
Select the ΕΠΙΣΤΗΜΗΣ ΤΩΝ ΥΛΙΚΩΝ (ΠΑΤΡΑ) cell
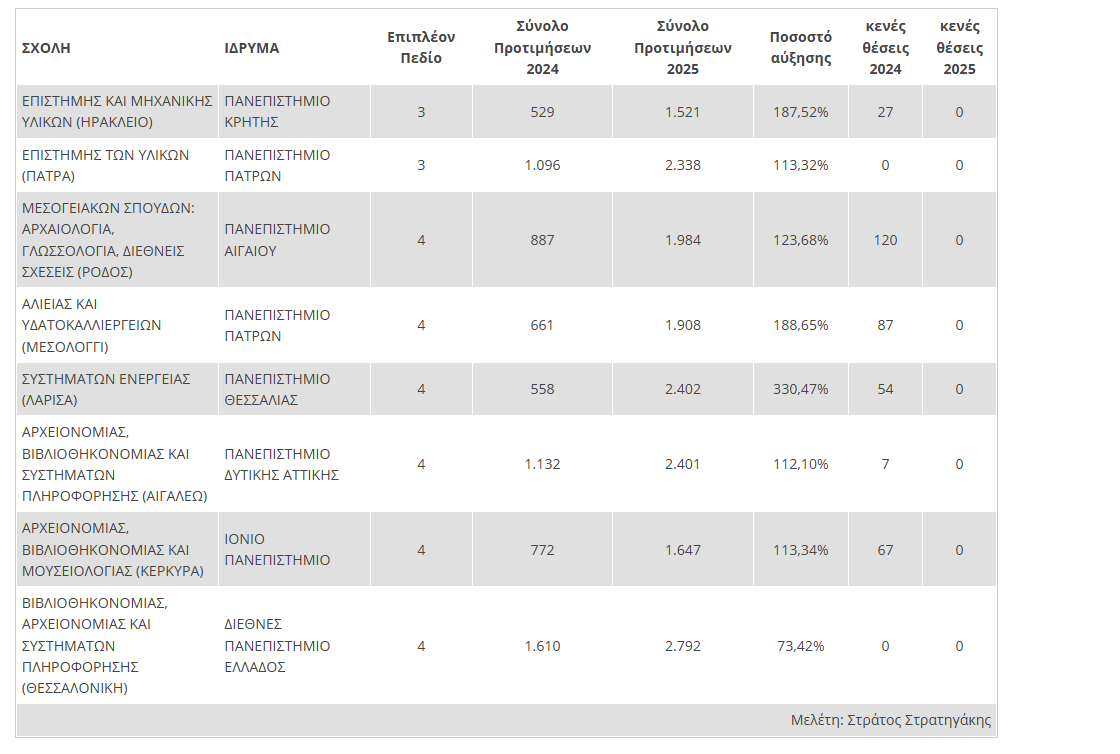coord(105,165)
